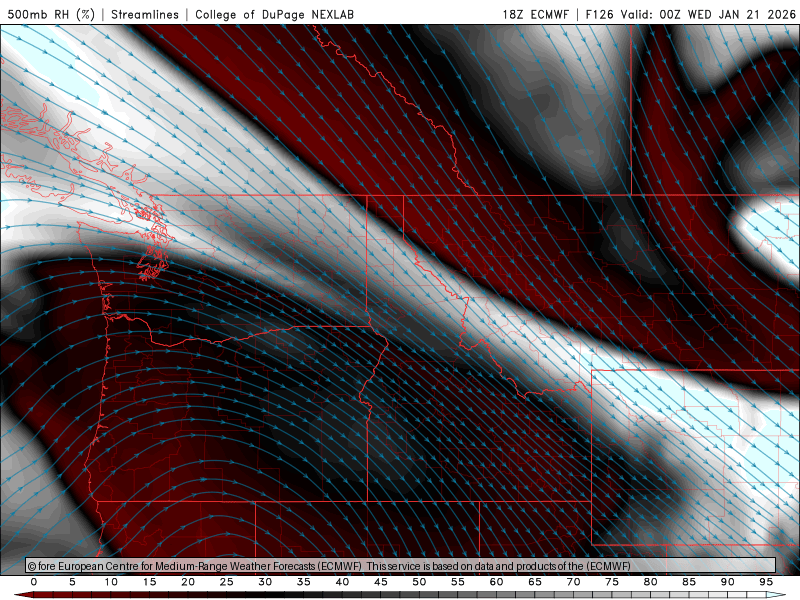Click "College of DuPage NEXLAB" header text
This screenshot has height=600, width=800.
[274, 14]
